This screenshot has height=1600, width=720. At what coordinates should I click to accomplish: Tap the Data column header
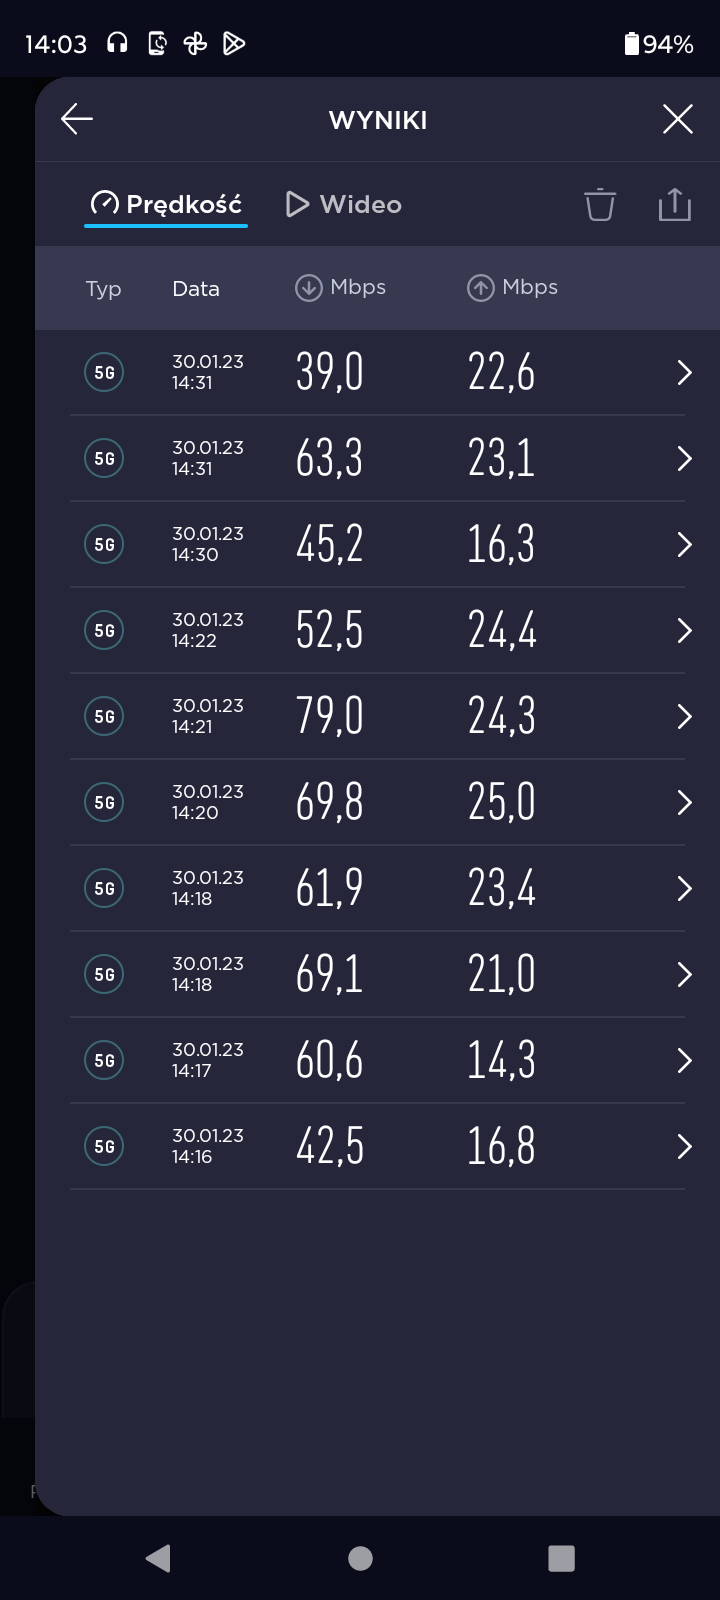pyautogui.click(x=195, y=289)
